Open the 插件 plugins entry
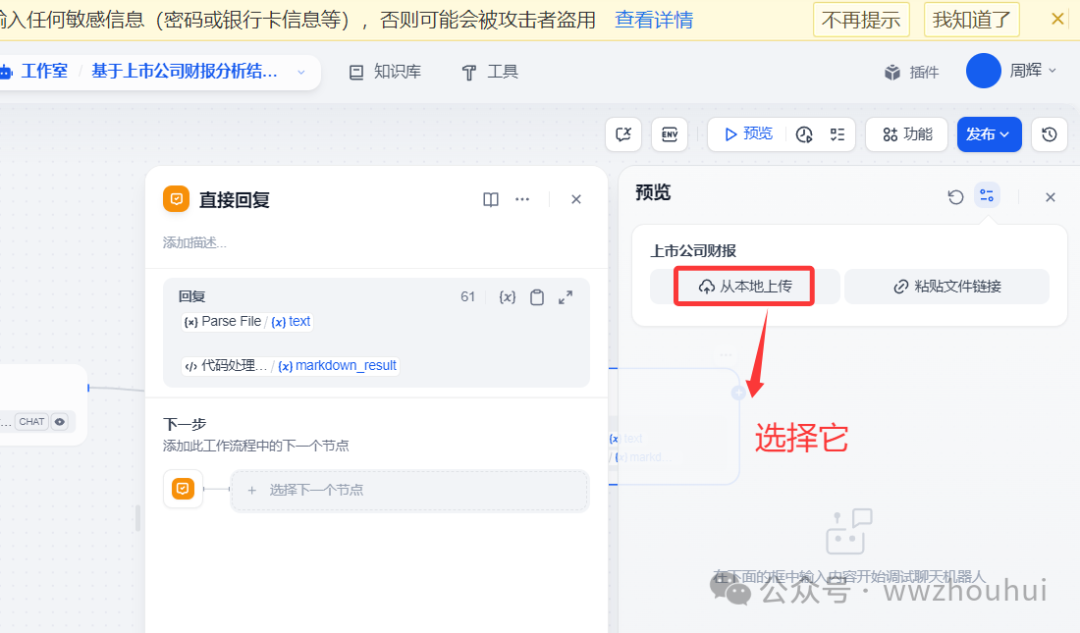Screen dimensions: 1080x633 click(911, 72)
